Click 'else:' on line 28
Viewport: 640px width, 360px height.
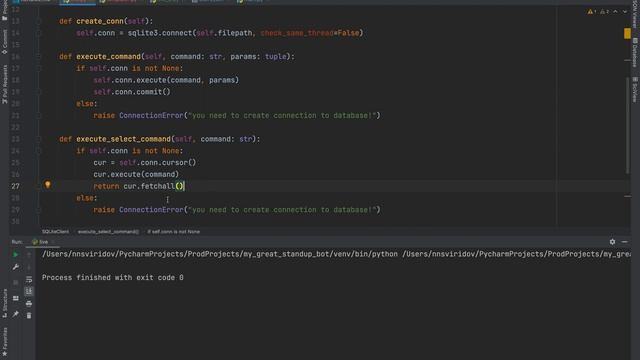87,198
